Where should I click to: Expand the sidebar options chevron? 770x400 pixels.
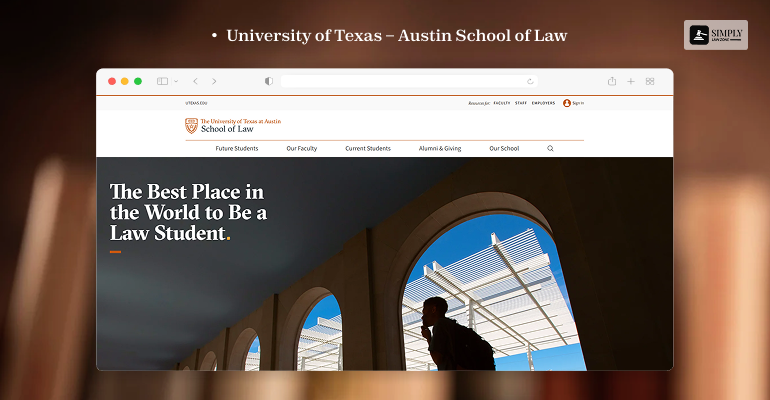pyautogui.click(x=176, y=81)
